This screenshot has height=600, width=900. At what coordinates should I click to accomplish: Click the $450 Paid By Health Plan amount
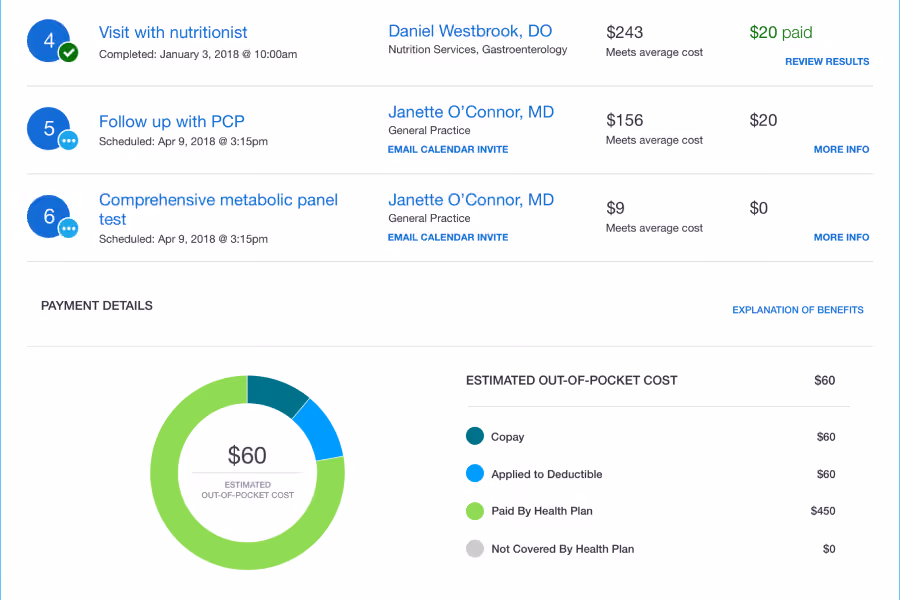pos(823,511)
